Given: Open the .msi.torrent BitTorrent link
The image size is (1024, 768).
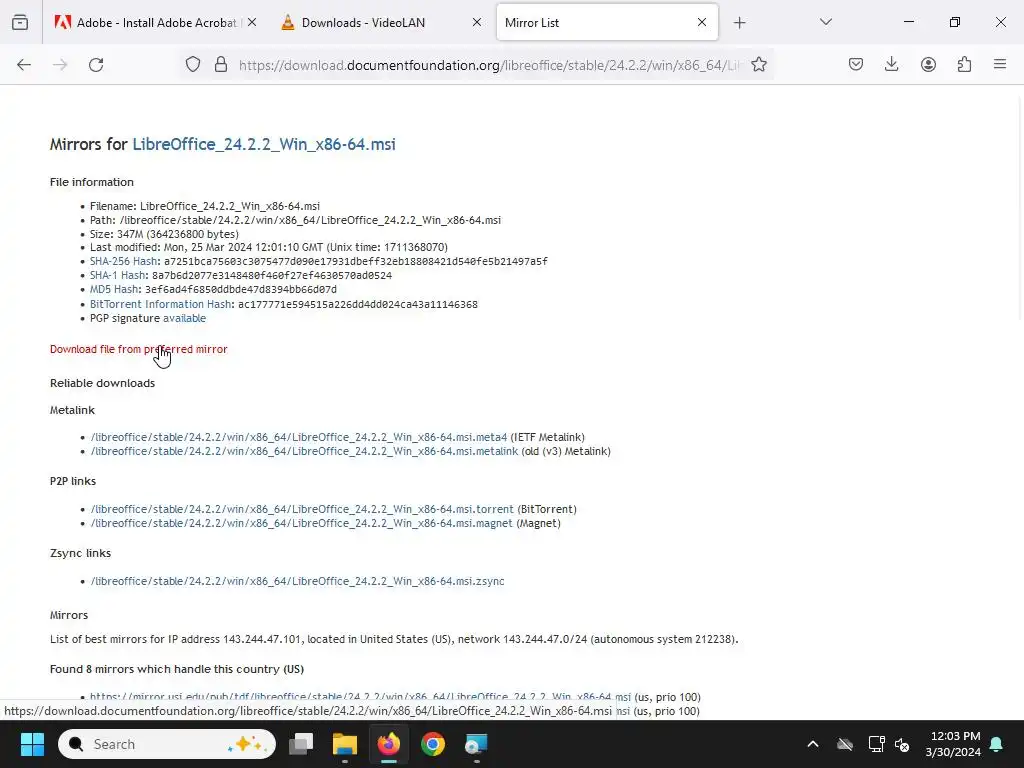Looking at the screenshot, I should pos(302,509).
